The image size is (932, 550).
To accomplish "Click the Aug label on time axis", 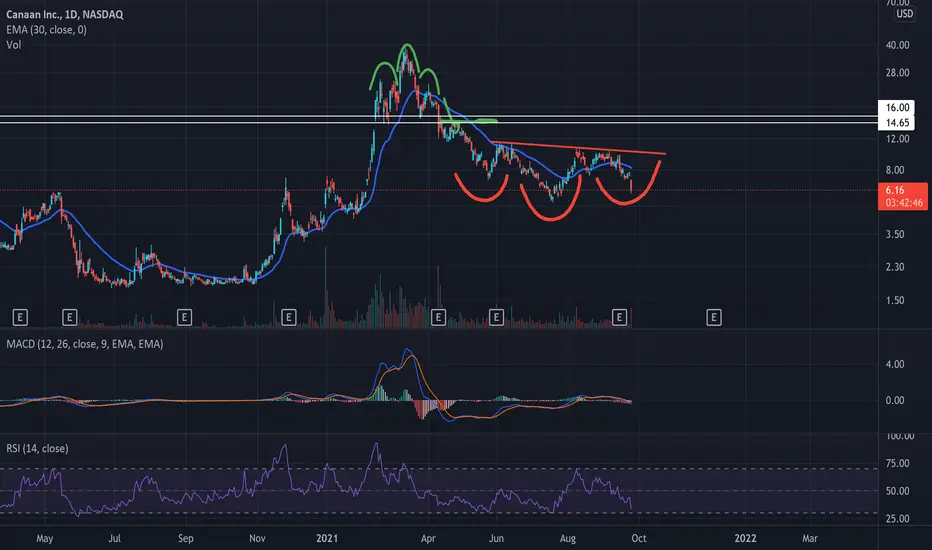I will pos(568,539).
